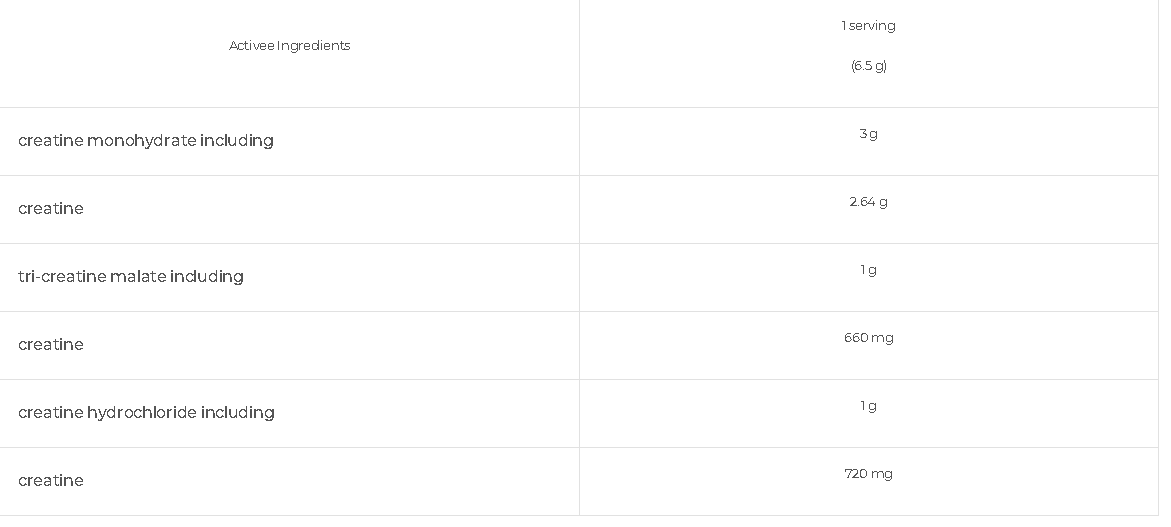The height and width of the screenshot is (527, 1171).
Task: Click the word "malate" in the ingredient list
Action: 138,277
